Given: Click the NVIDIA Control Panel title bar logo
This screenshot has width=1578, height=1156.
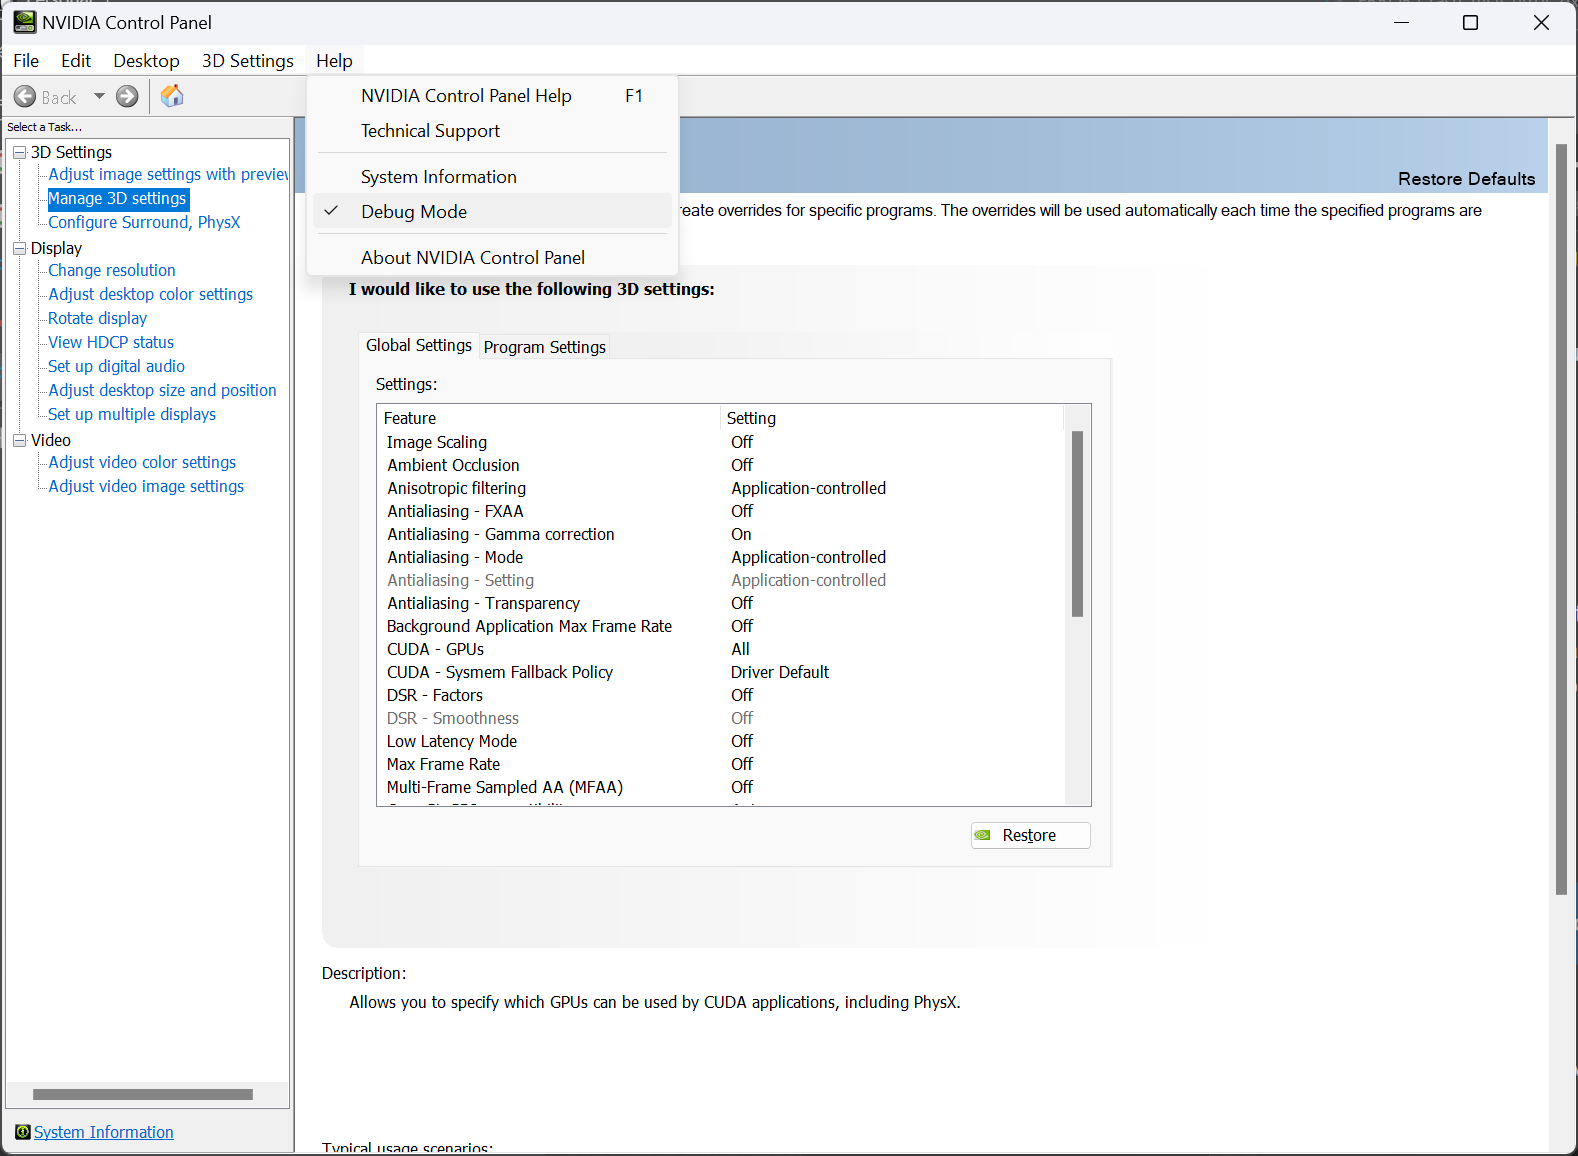Looking at the screenshot, I should click(x=24, y=22).
